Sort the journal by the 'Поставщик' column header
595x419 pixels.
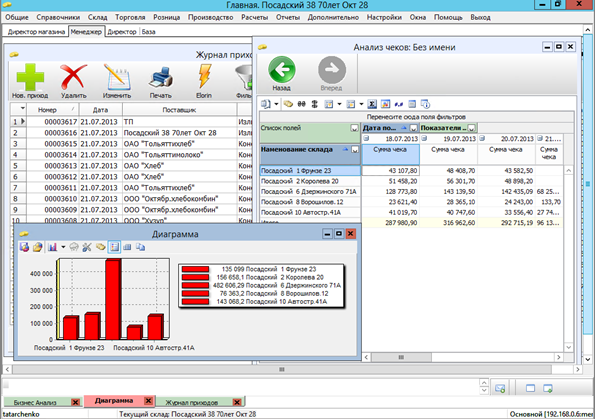pos(179,110)
